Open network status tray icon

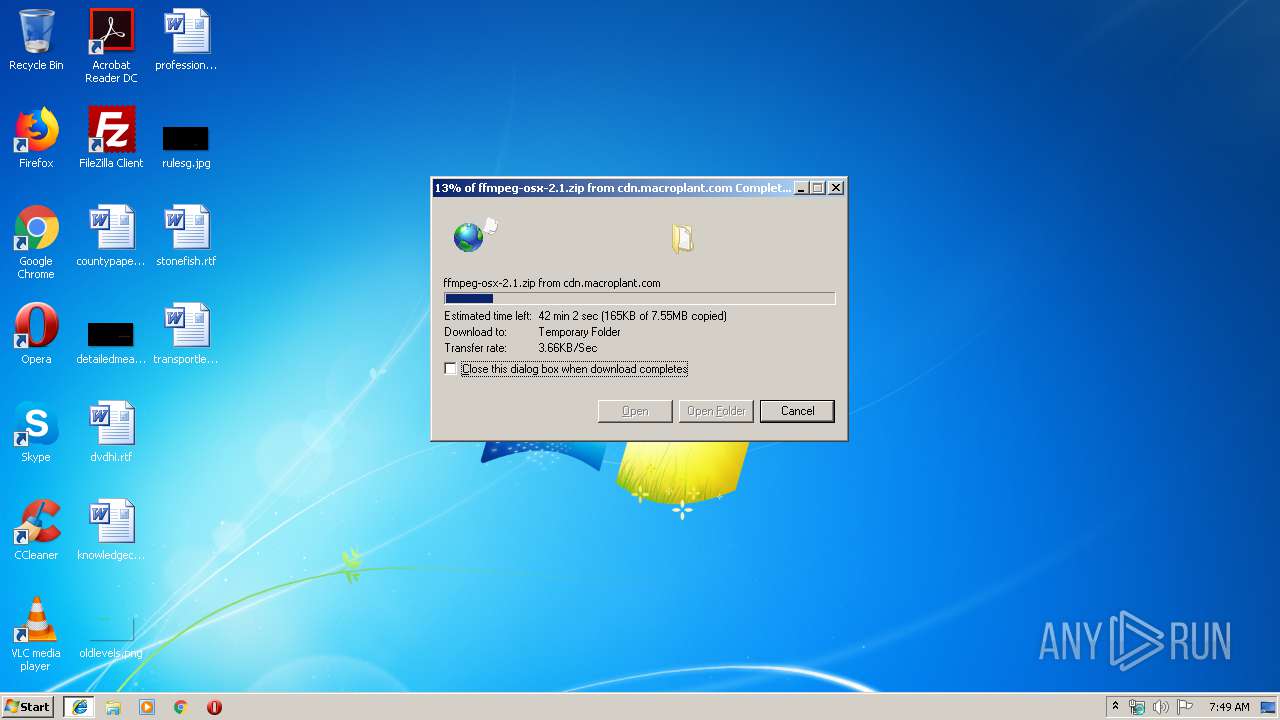(1137, 707)
